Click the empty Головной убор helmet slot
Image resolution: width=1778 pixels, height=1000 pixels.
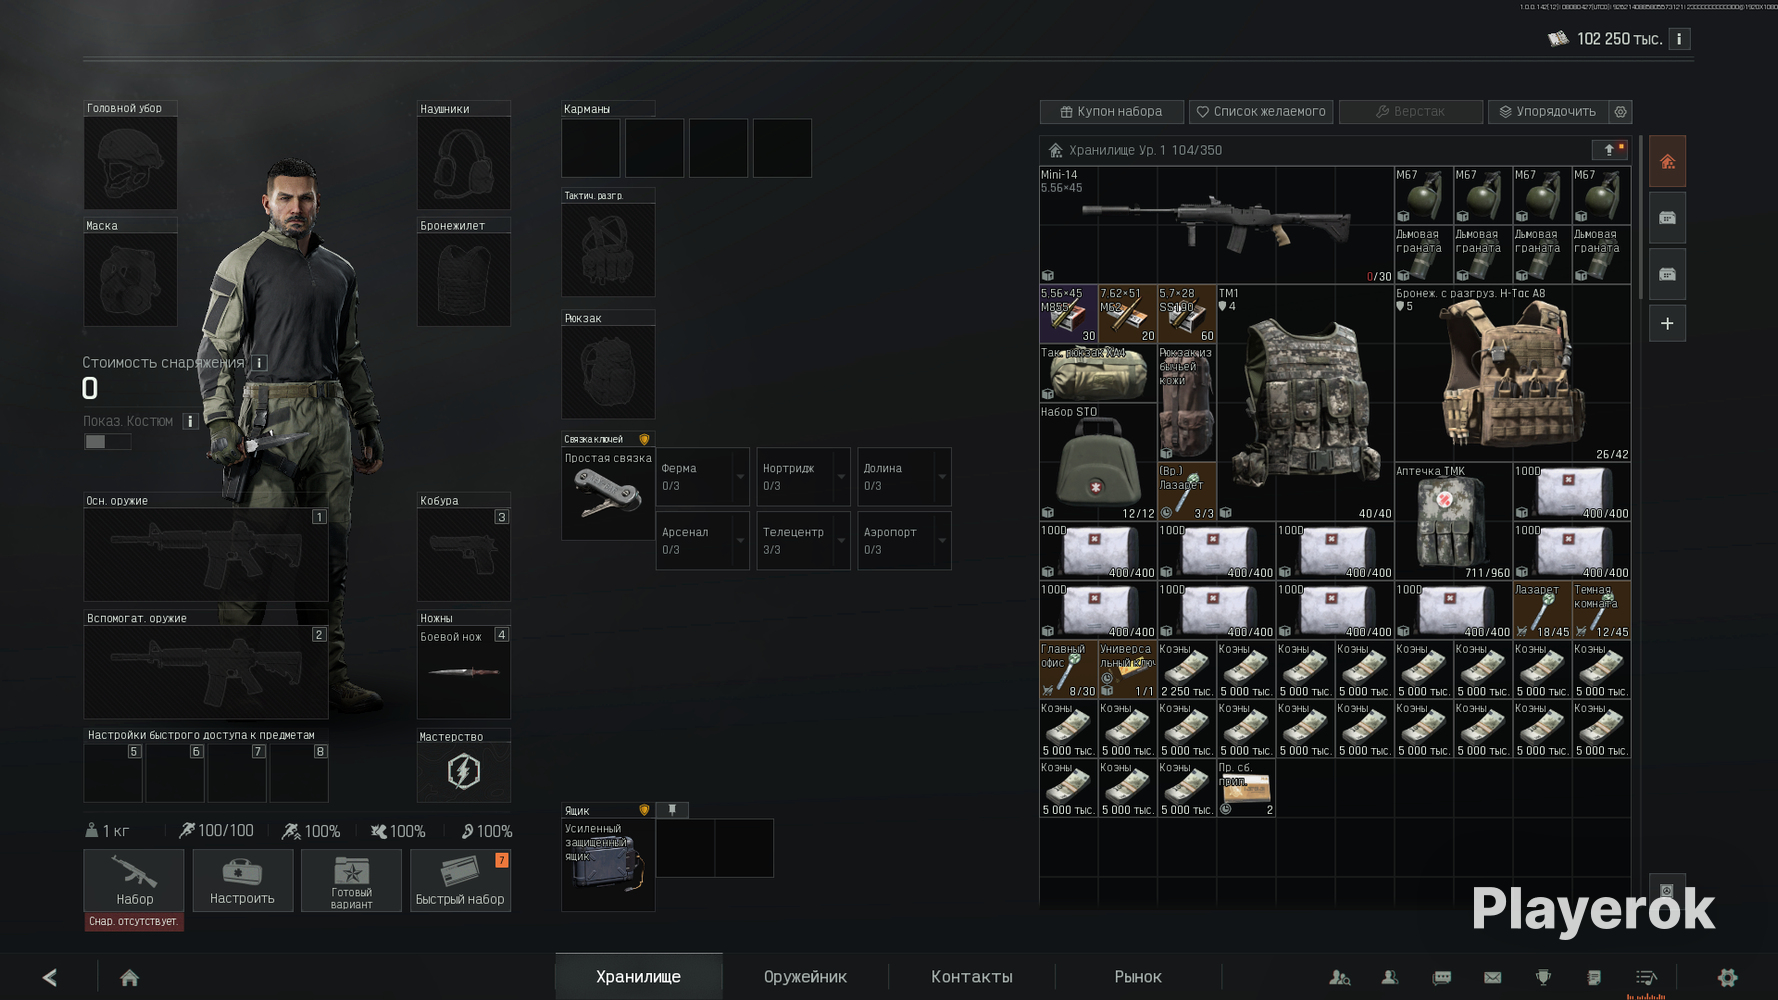point(130,163)
